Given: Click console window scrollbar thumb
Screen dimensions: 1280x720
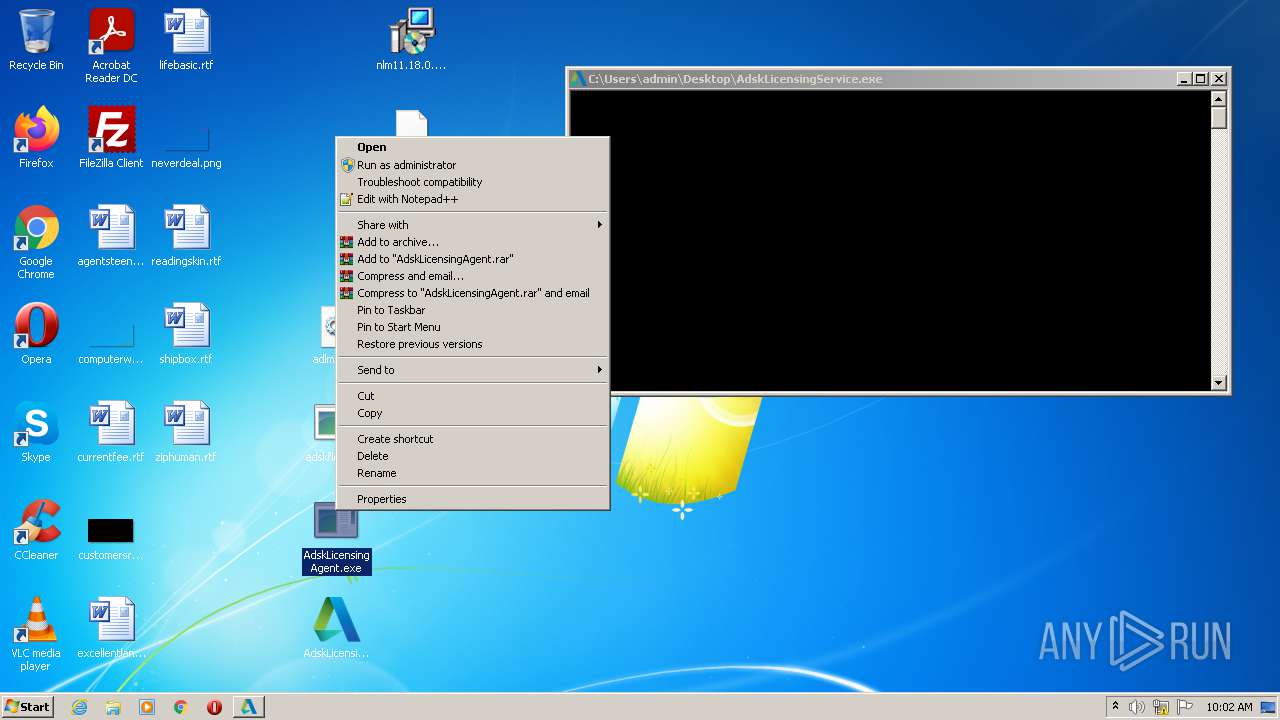Looking at the screenshot, I should (x=1218, y=117).
